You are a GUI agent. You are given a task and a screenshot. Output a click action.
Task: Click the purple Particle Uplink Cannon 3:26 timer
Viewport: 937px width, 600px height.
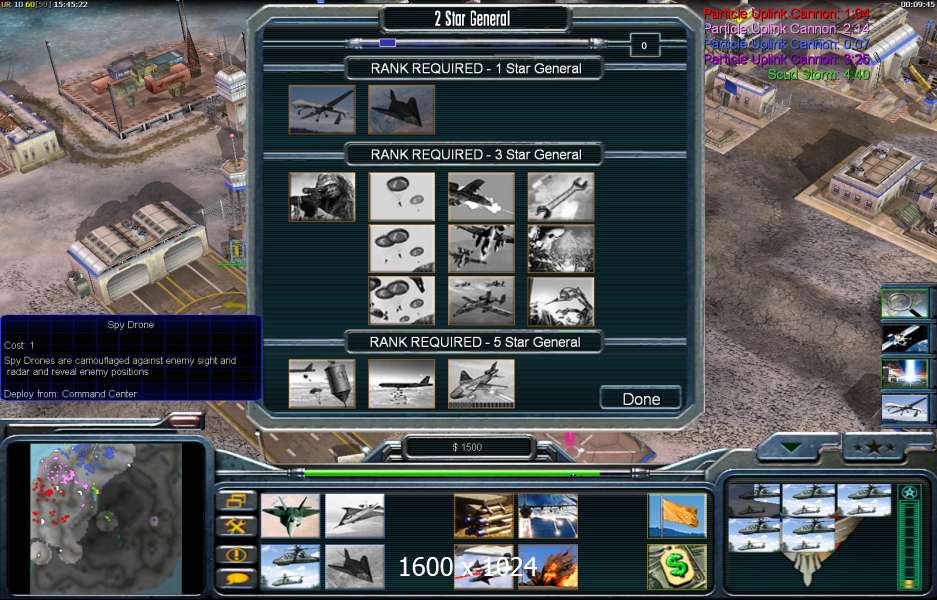point(786,59)
